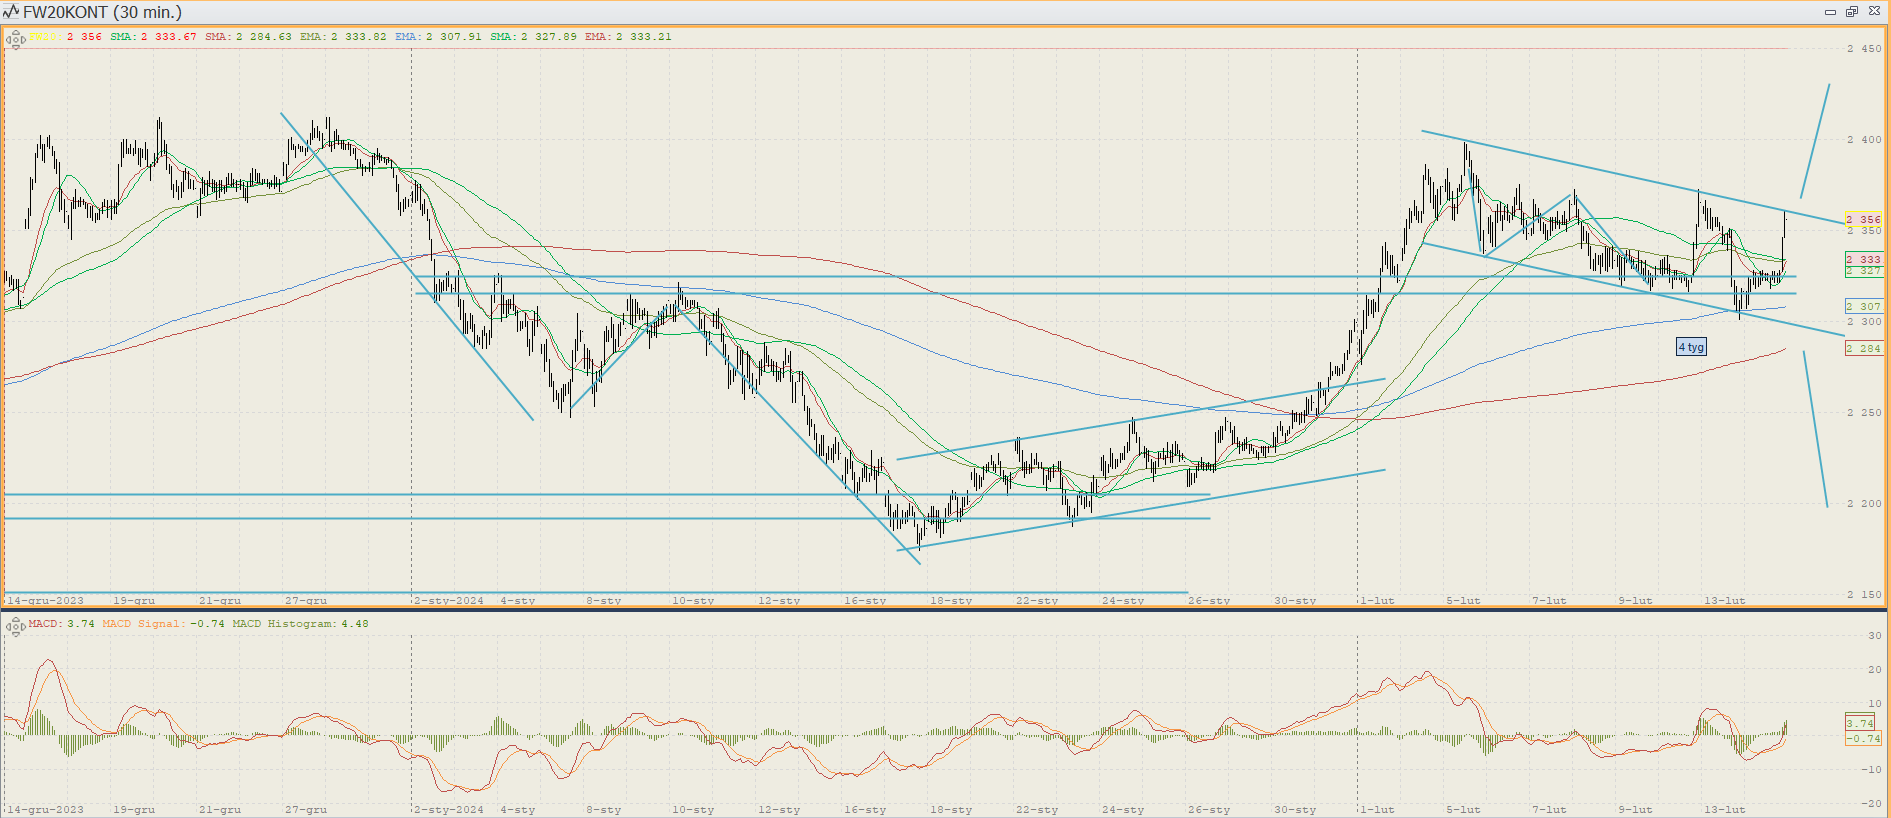
Task: Click the 2 284 price axis marker
Action: point(1863,348)
